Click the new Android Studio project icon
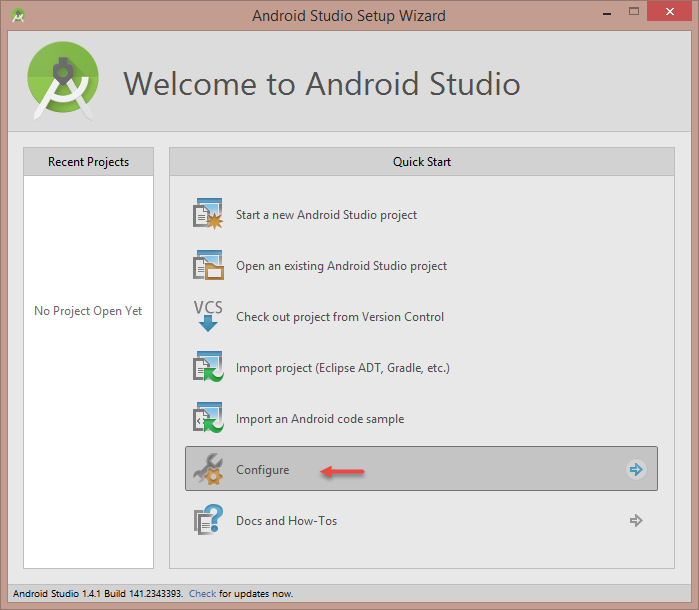 [x=207, y=215]
